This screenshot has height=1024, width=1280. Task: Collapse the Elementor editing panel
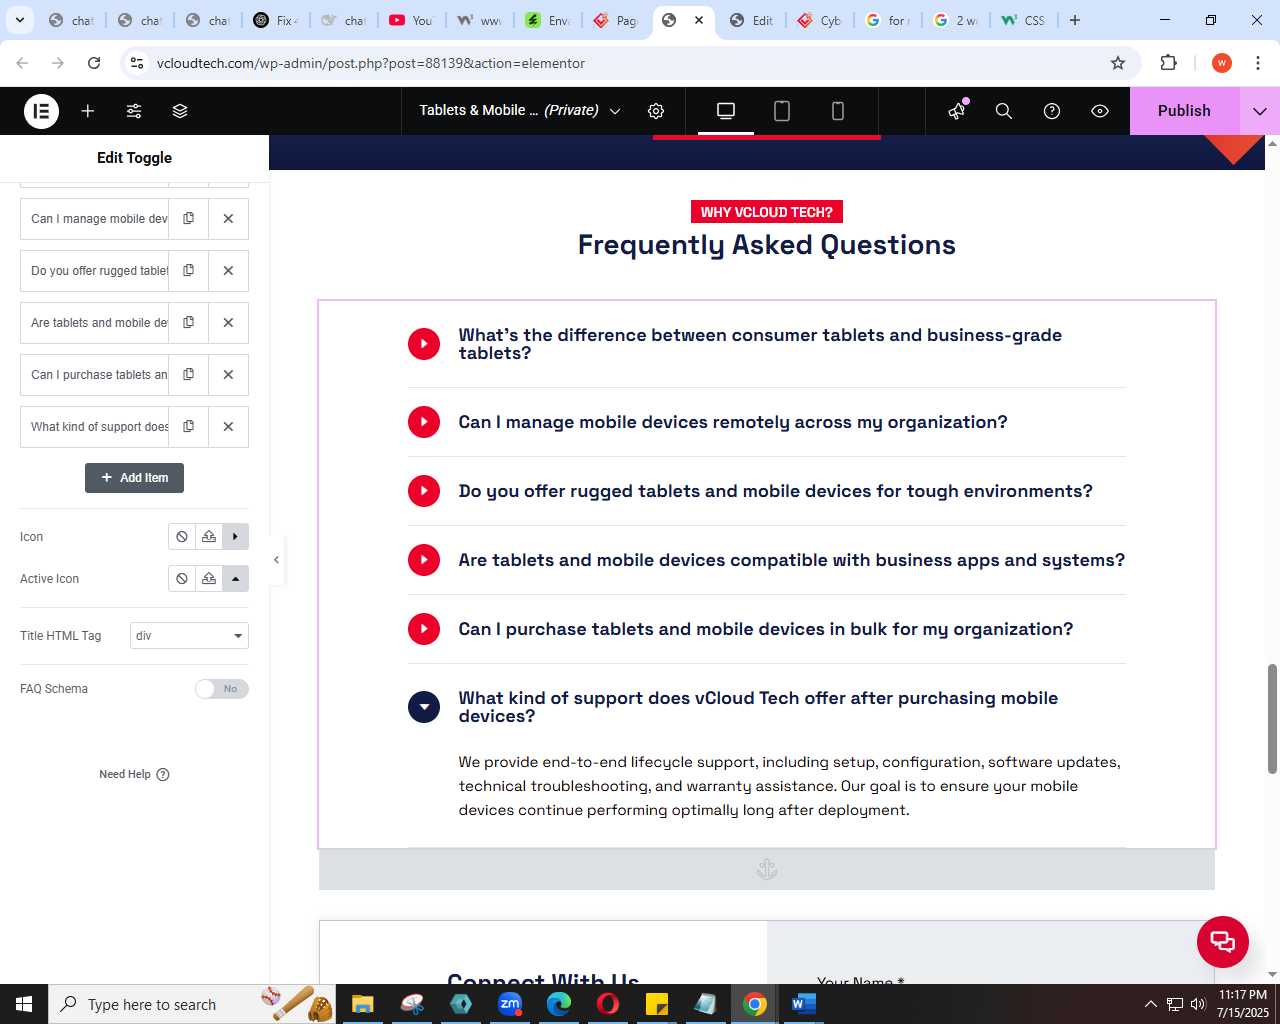coord(277,560)
